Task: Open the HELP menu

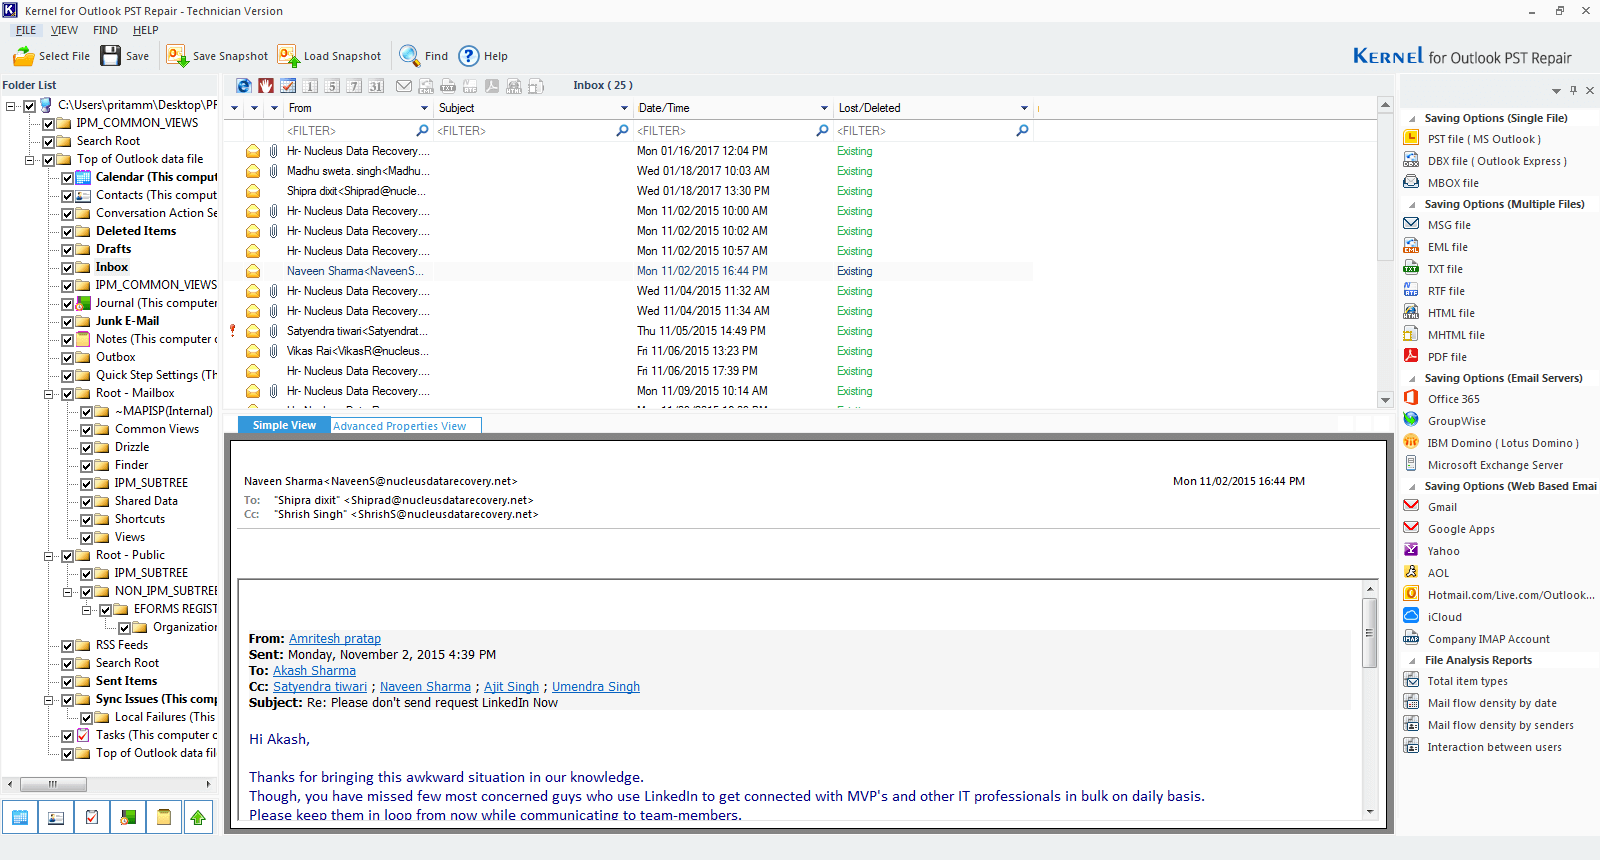Action: [x=145, y=30]
